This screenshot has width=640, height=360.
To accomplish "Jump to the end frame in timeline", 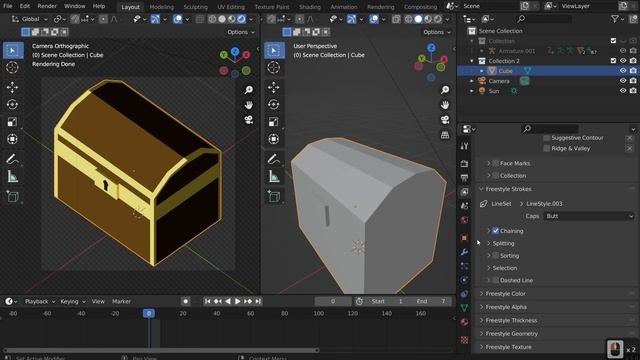I will (258, 302).
